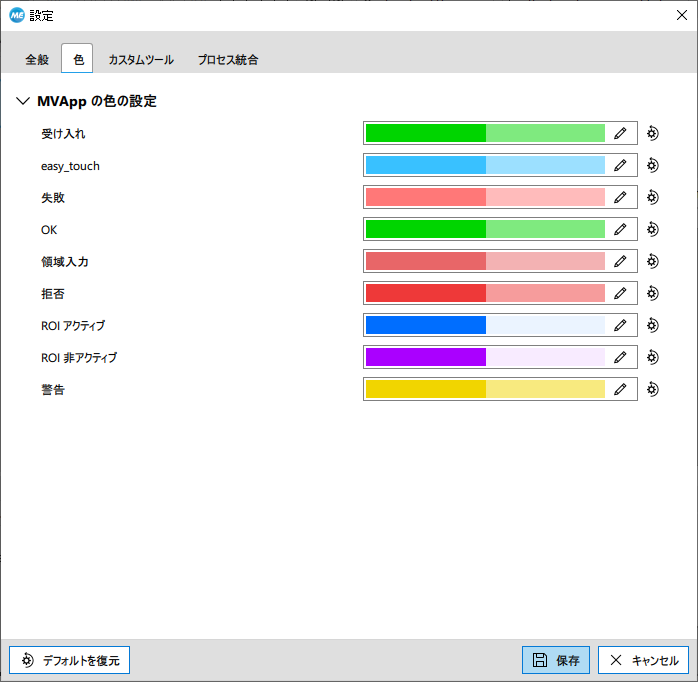Close the 設定 dialog window
698x682 pixels.
click(x=682, y=15)
